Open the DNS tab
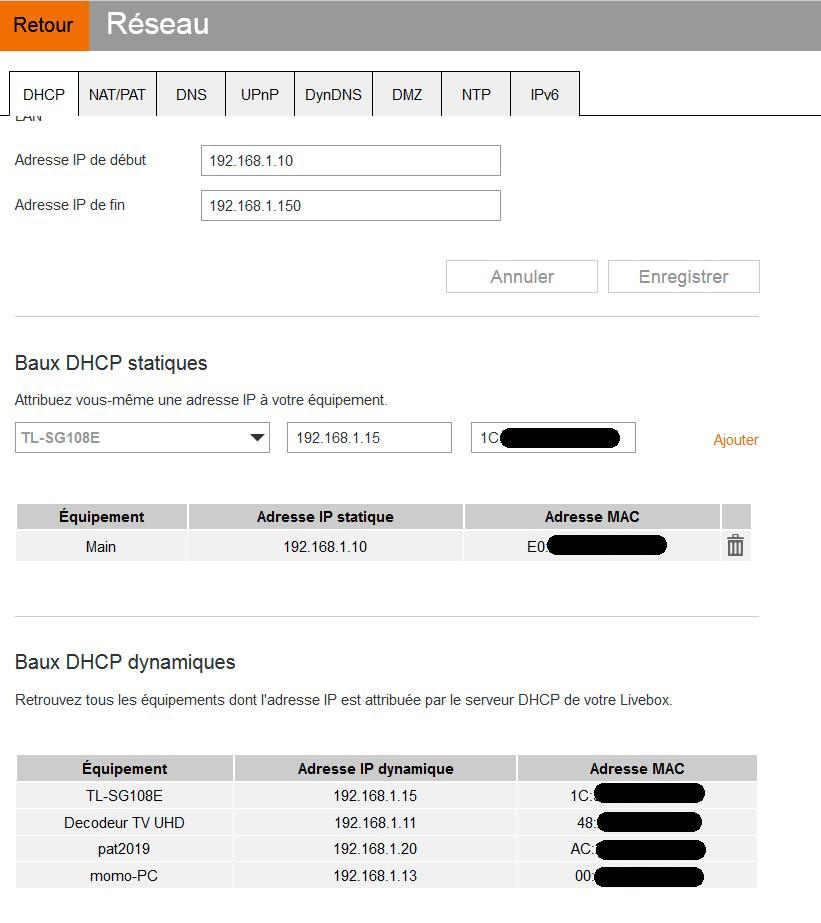This screenshot has height=923, width=821. pos(191,95)
